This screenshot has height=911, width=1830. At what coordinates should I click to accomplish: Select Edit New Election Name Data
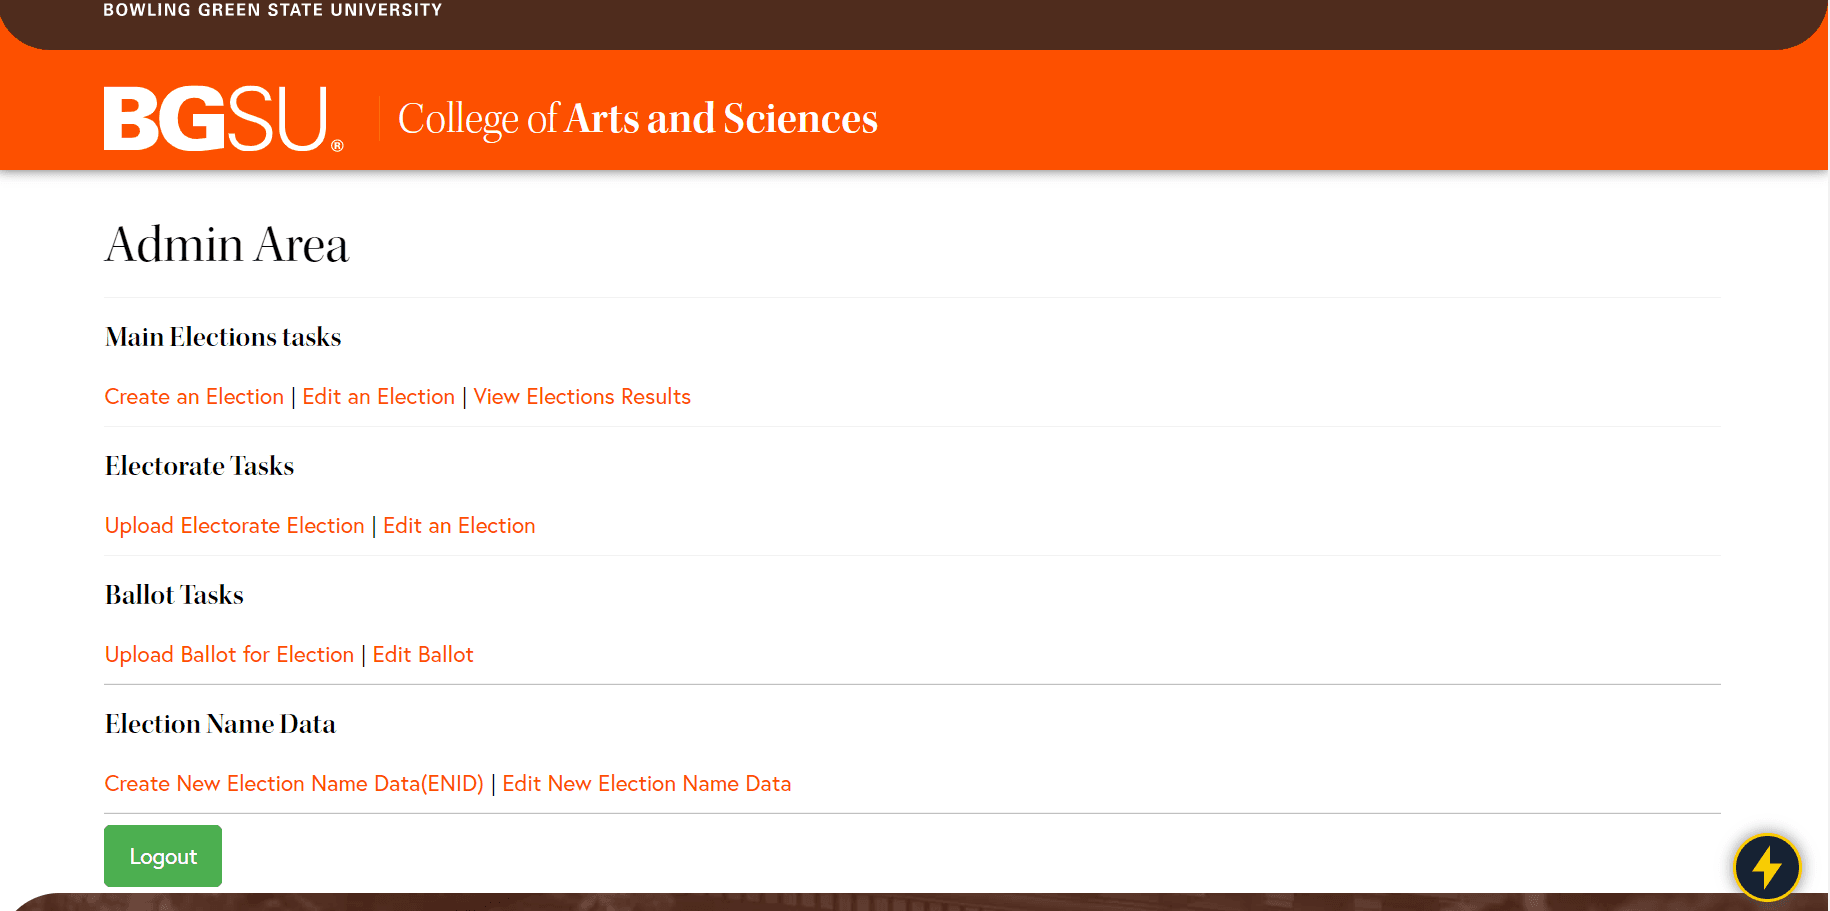point(646,784)
